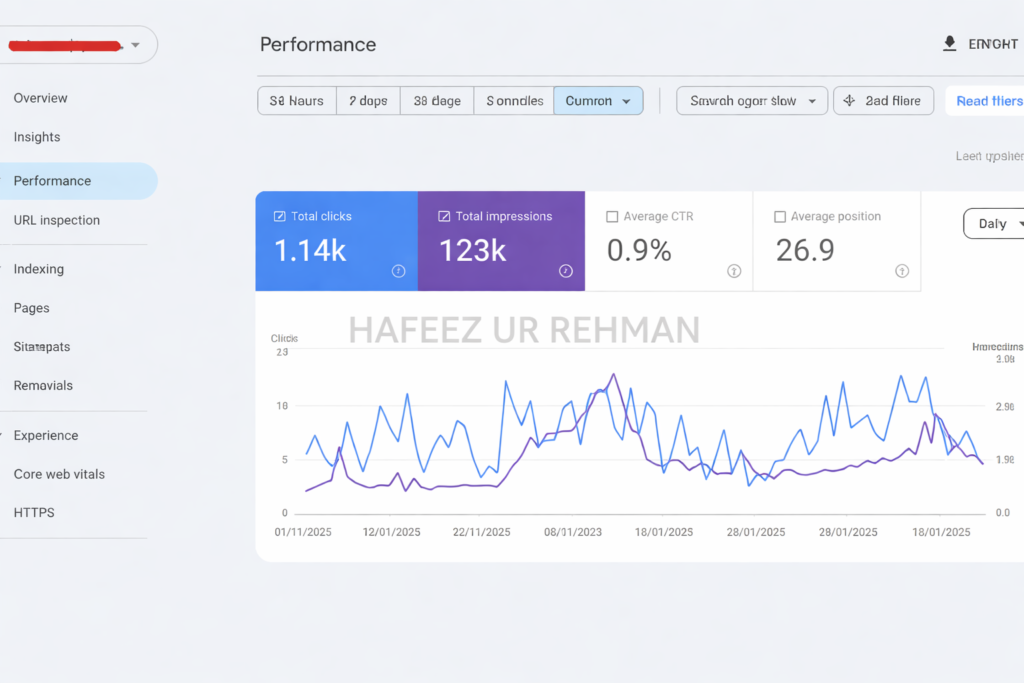Click the help icon on Average position card
The width and height of the screenshot is (1024, 683).
[x=902, y=271]
